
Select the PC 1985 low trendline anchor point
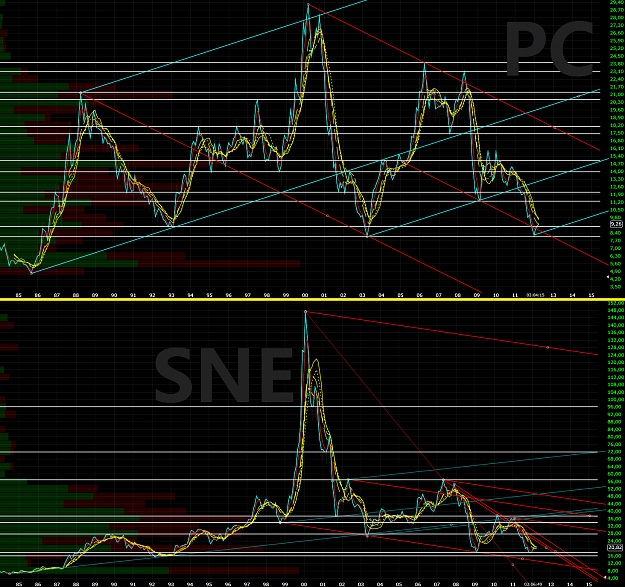32,273
